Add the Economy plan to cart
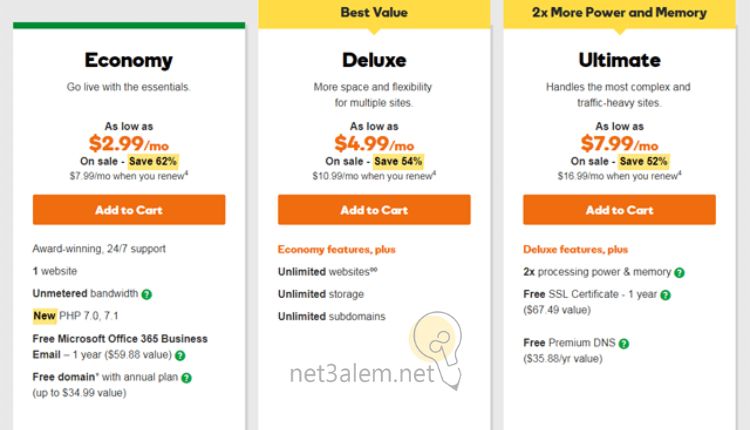The height and width of the screenshot is (430, 750). pos(129,210)
